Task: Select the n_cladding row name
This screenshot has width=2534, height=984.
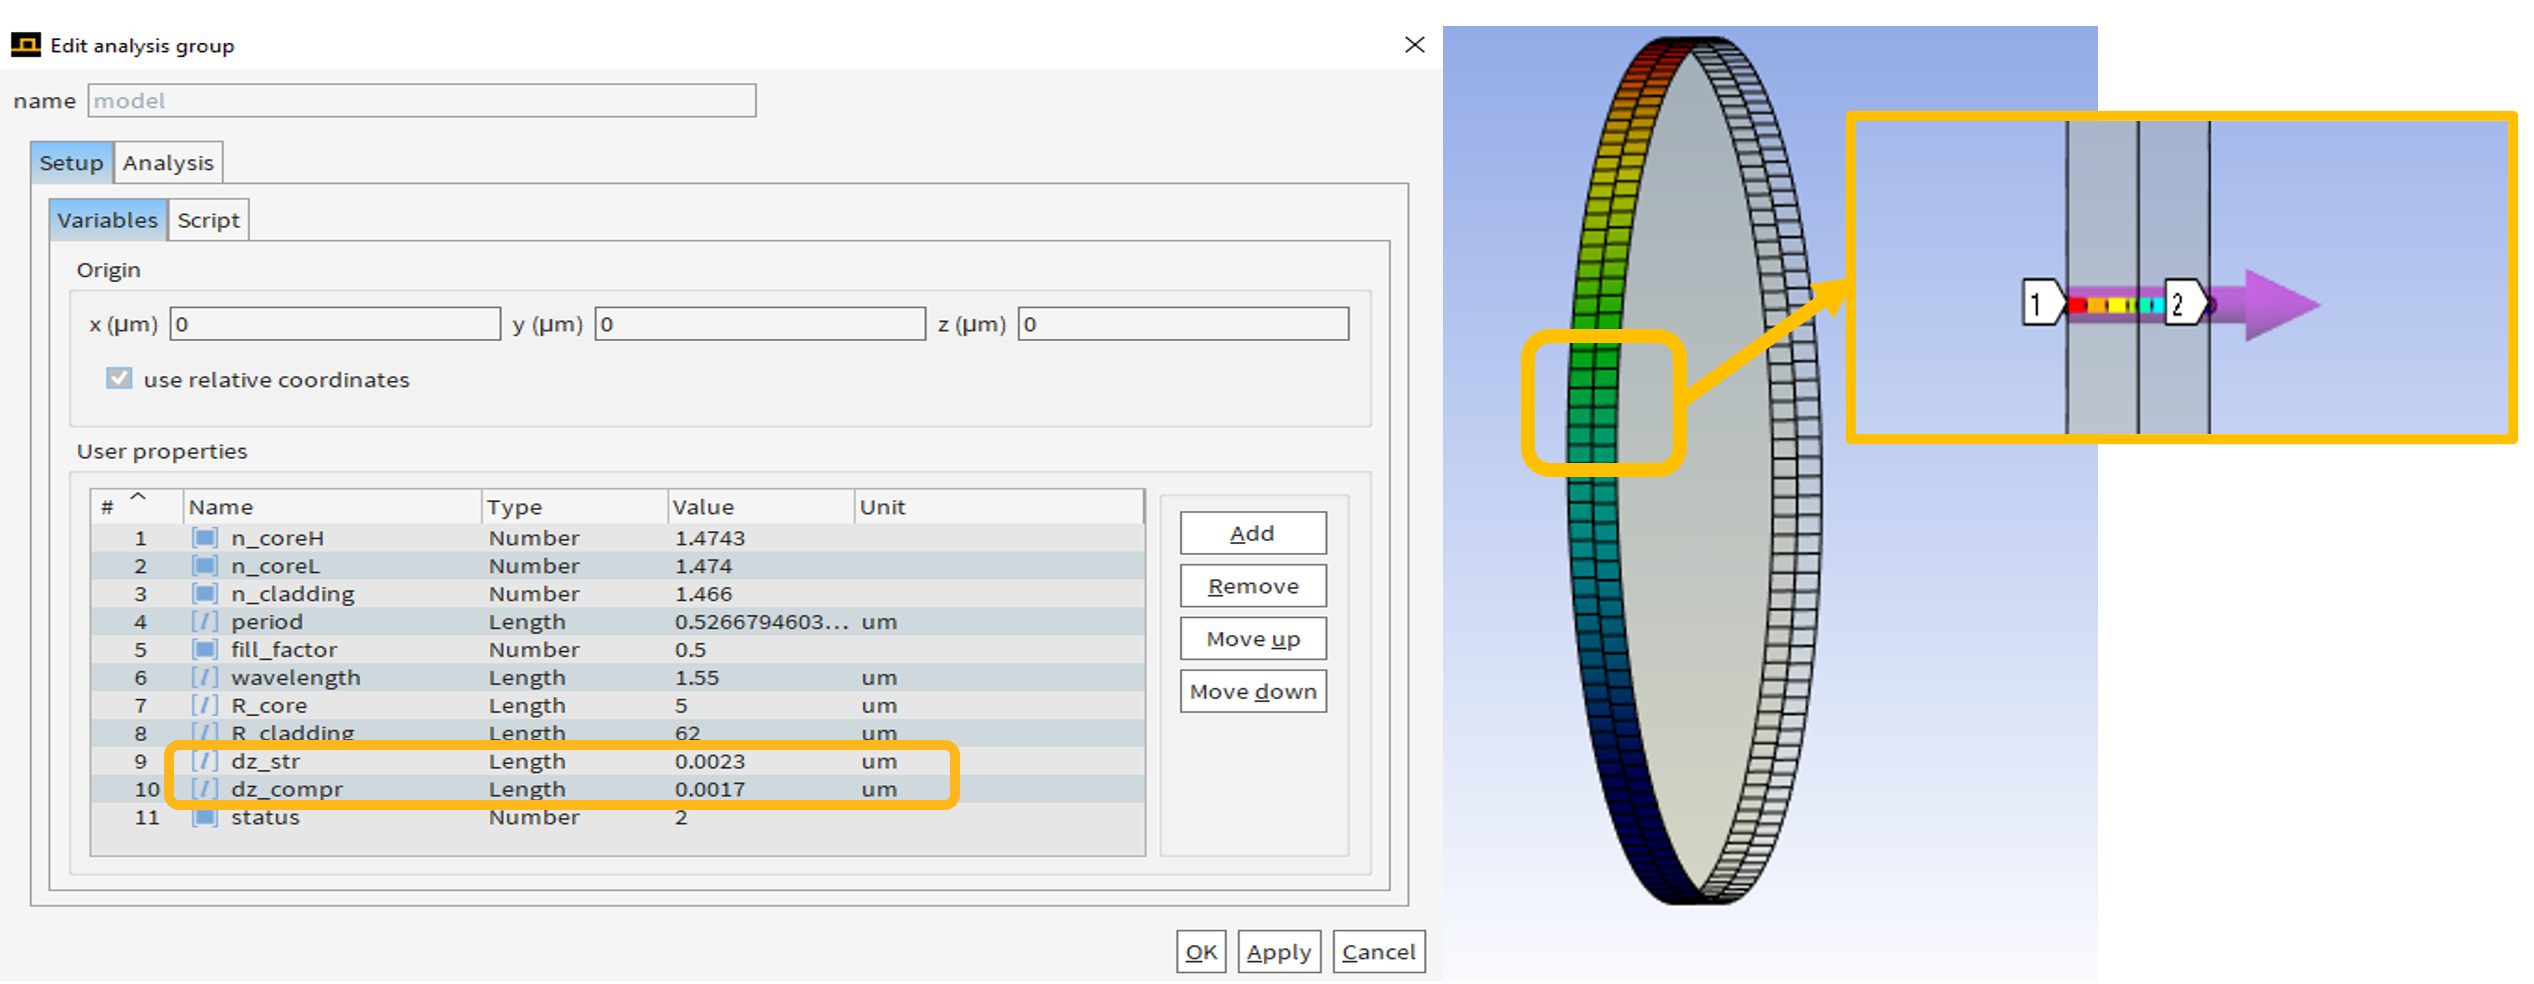Action: [293, 594]
